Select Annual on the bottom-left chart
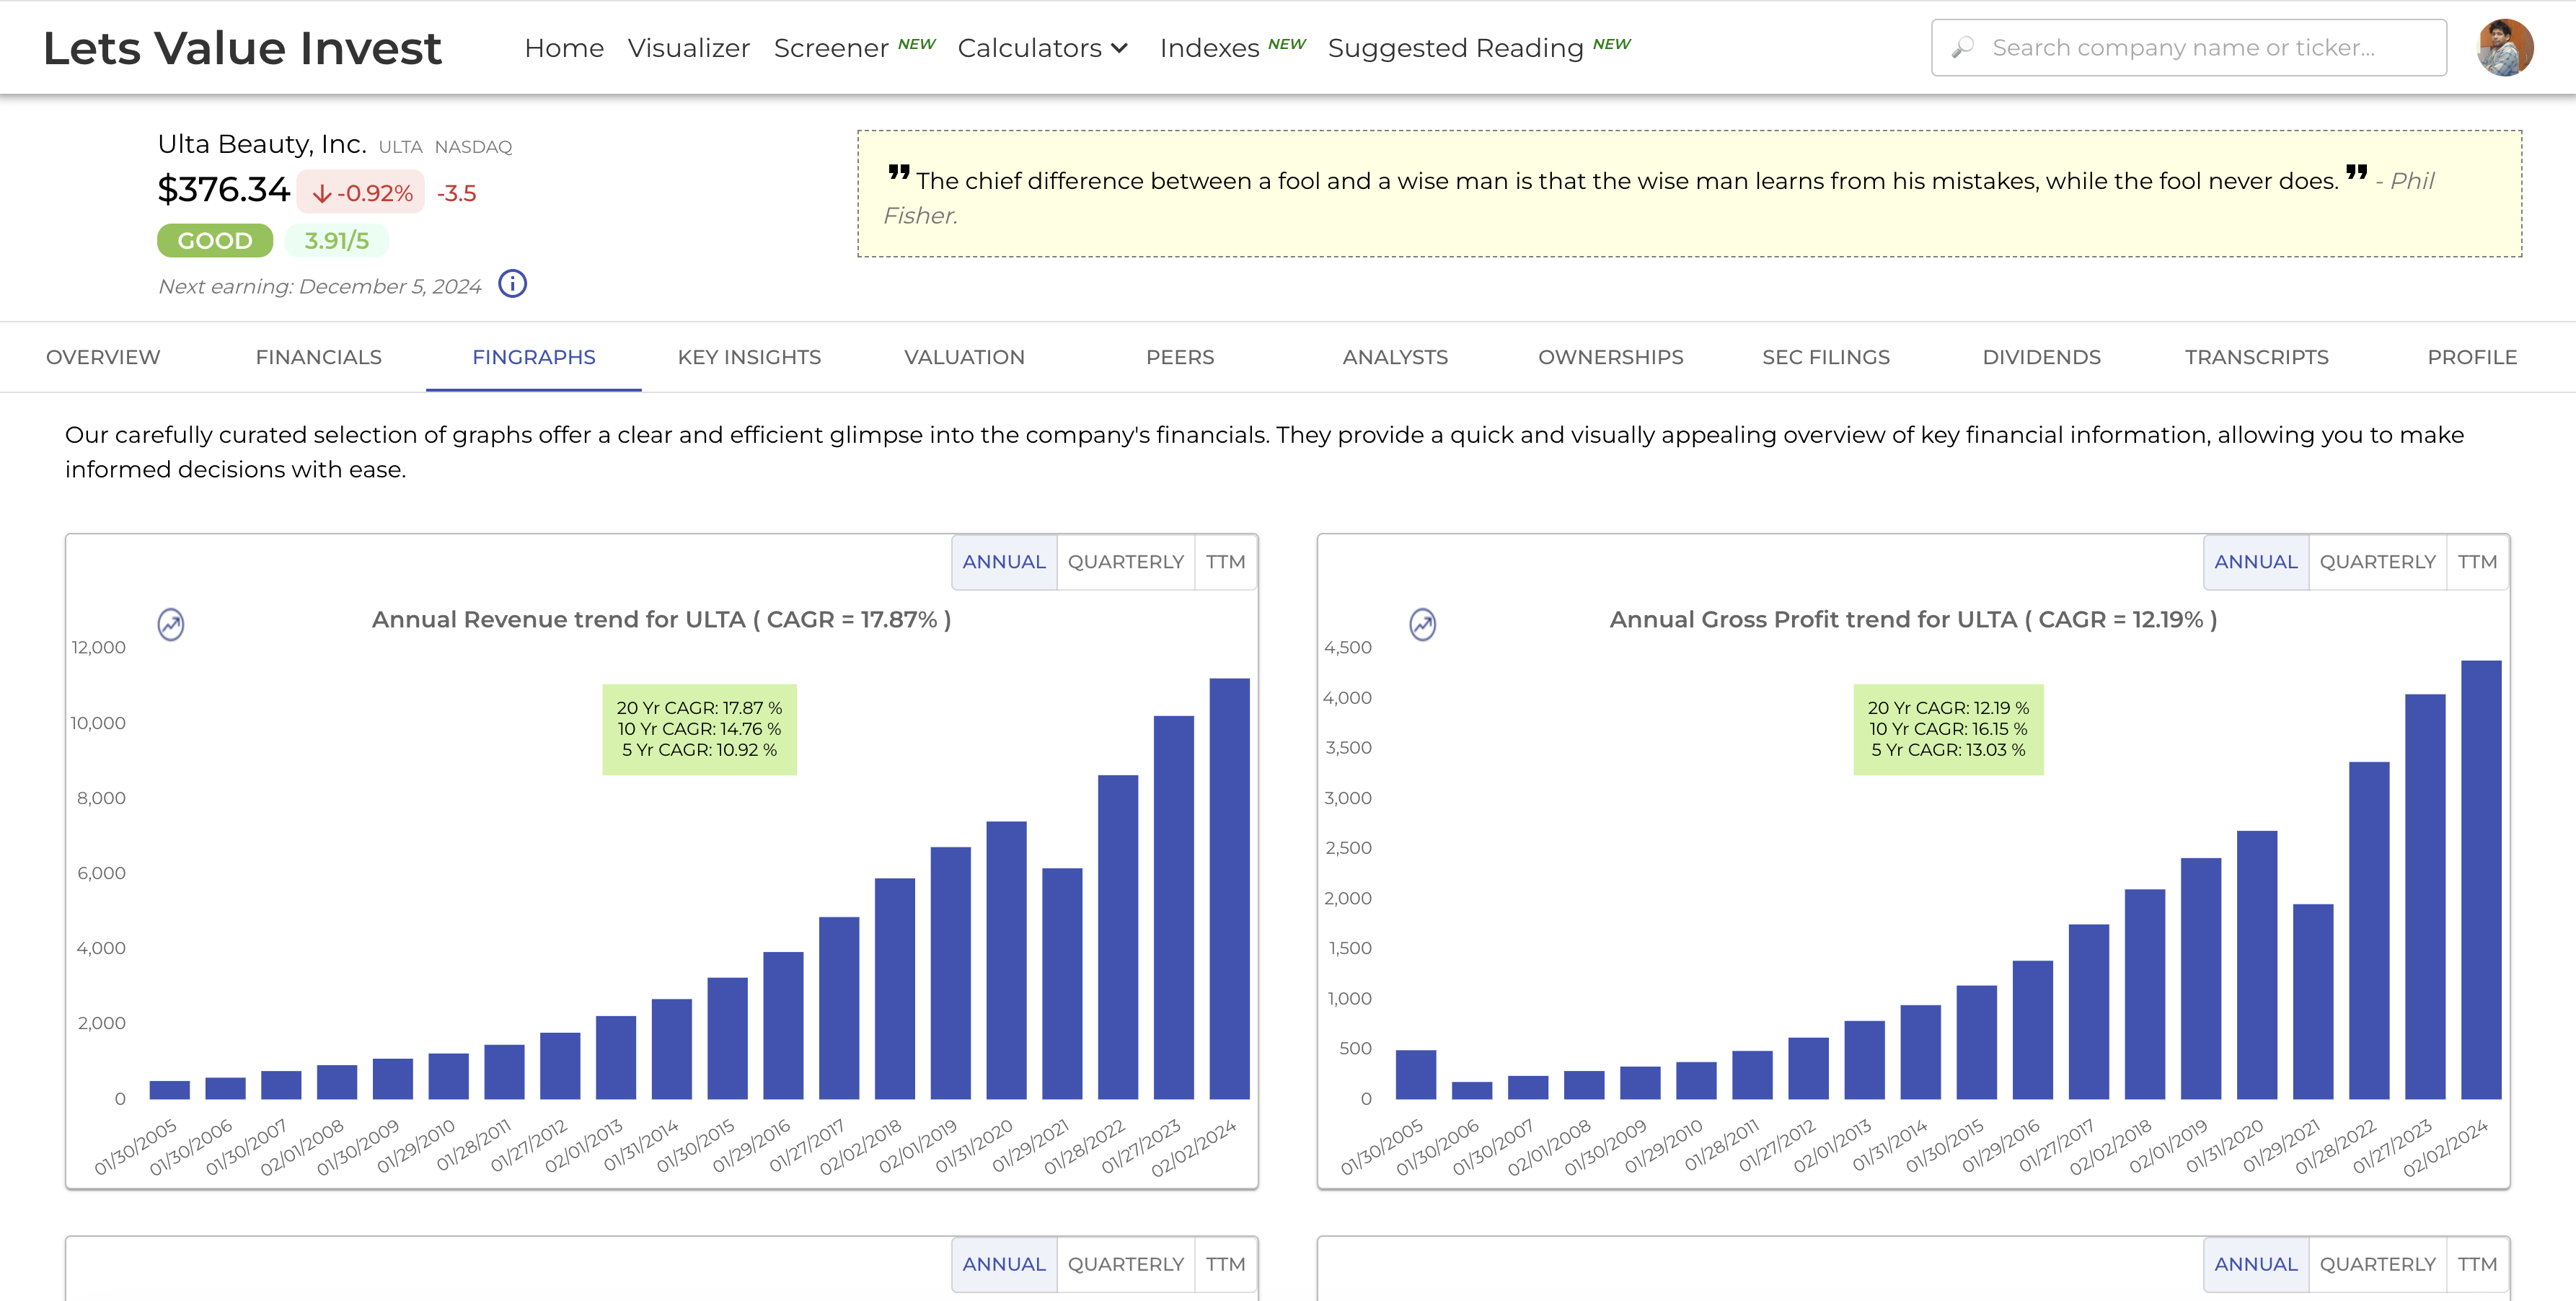This screenshot has width=2576, height=1301. (1004, 1264)
